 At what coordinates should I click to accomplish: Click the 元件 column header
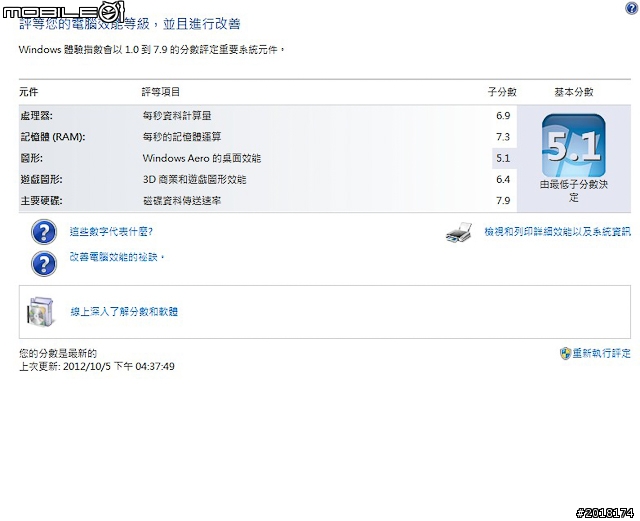tap(29, 92)
